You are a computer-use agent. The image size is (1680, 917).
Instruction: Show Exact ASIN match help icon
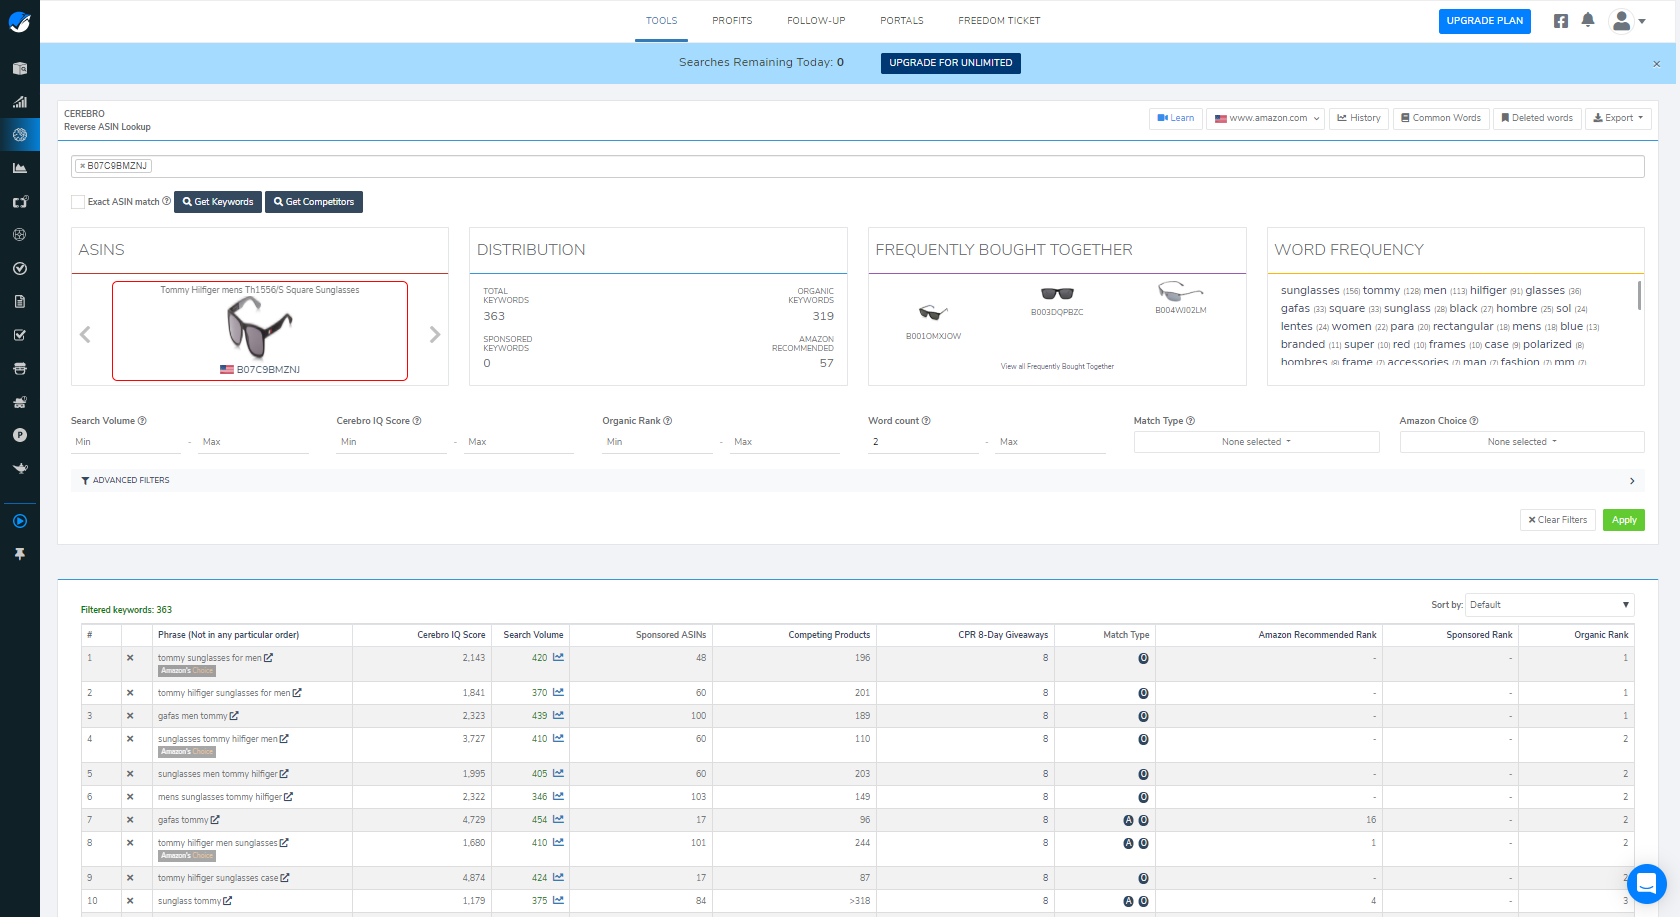166,201
